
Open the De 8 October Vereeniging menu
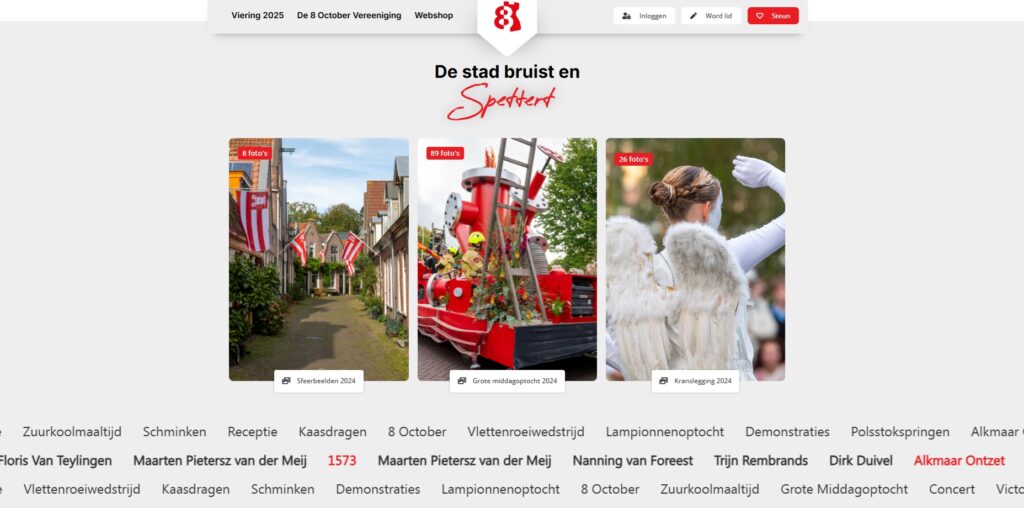tap(349, 16)
